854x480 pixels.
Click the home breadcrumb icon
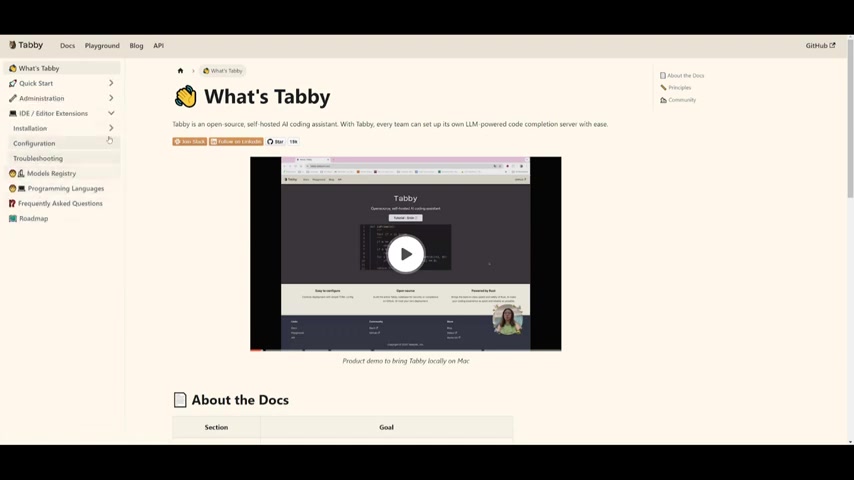pyautogui.click(x=180, y=71)
